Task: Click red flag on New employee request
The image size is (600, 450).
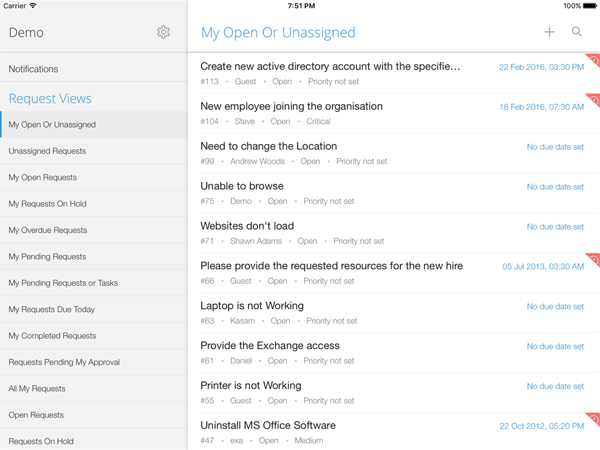Action: coord(593,100)
